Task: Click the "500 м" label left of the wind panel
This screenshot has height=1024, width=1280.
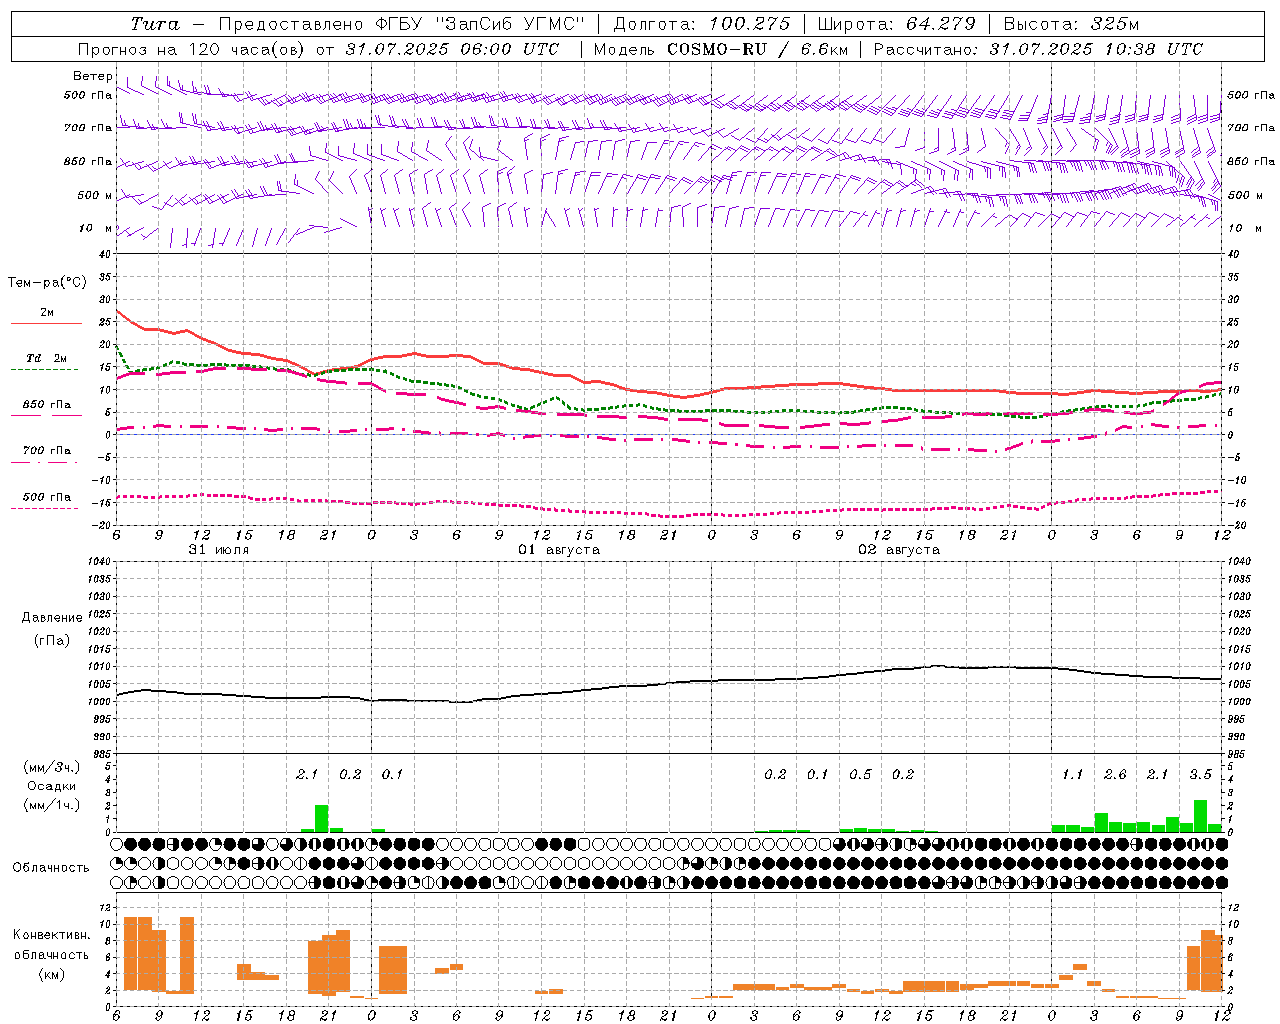Action: (95, 196)
